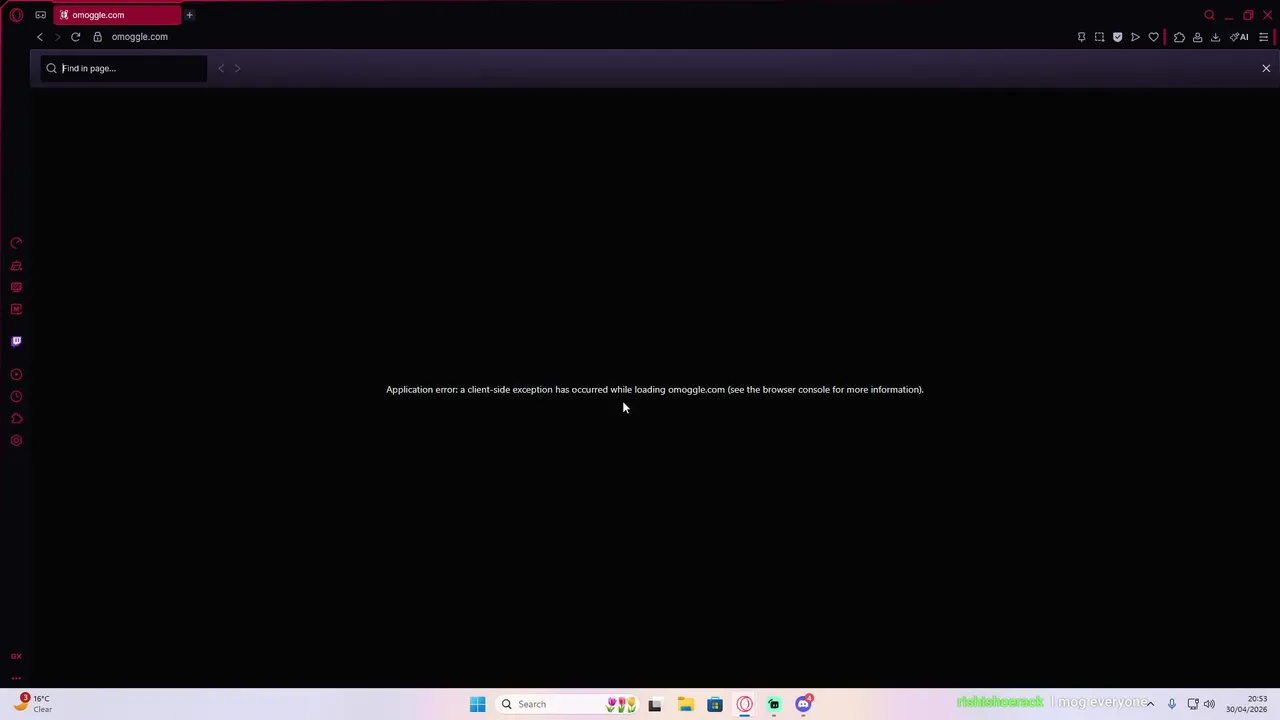
Task: Open GX Cleaner in sidebar
Action: (16, 265)
